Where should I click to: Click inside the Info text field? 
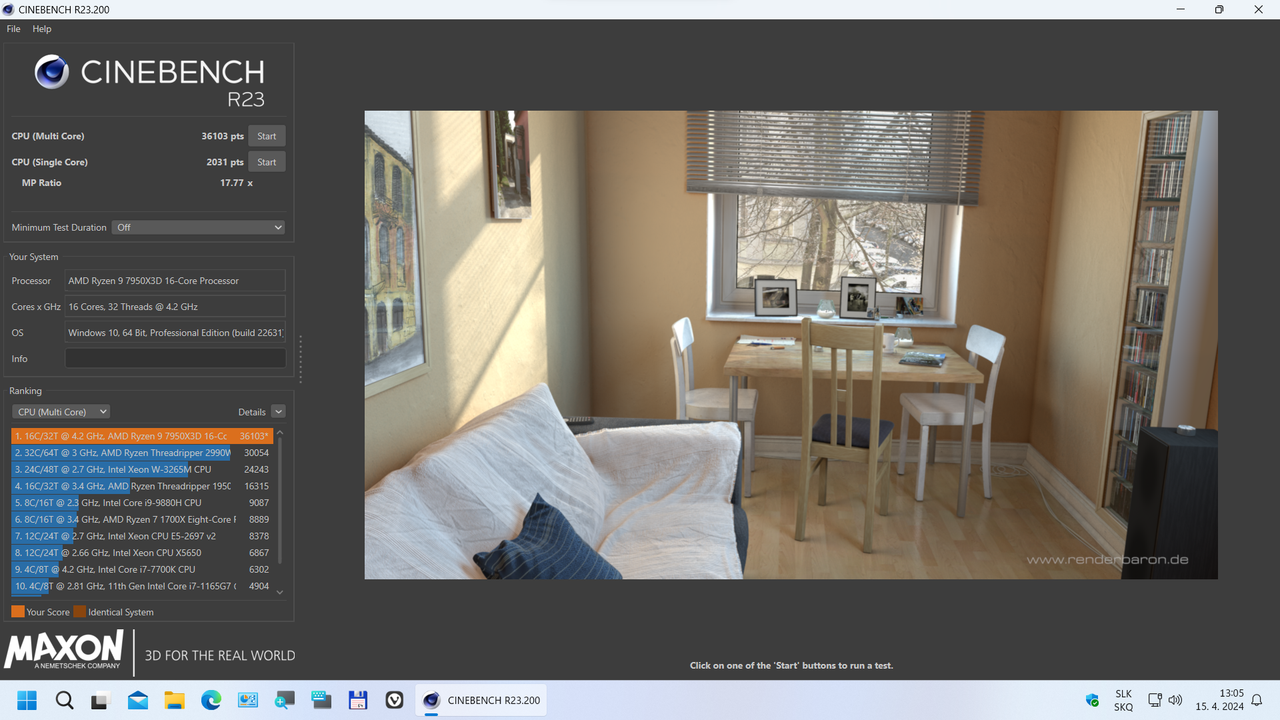[x=175, y=358]
